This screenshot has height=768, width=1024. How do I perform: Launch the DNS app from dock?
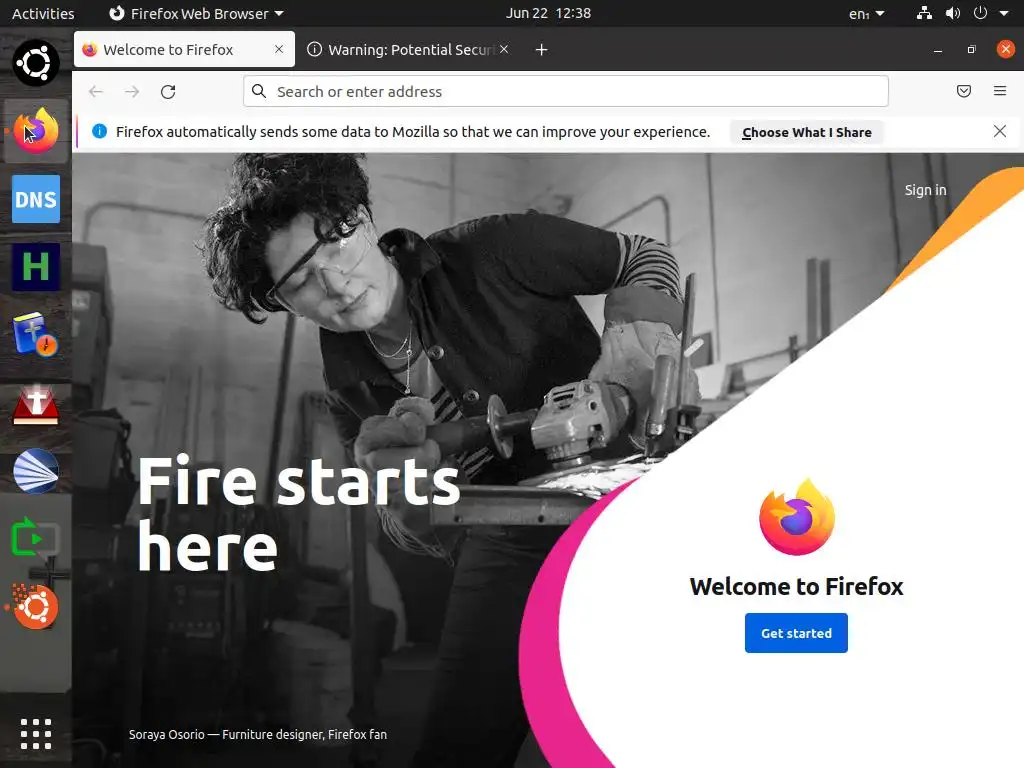coord(36,199)
